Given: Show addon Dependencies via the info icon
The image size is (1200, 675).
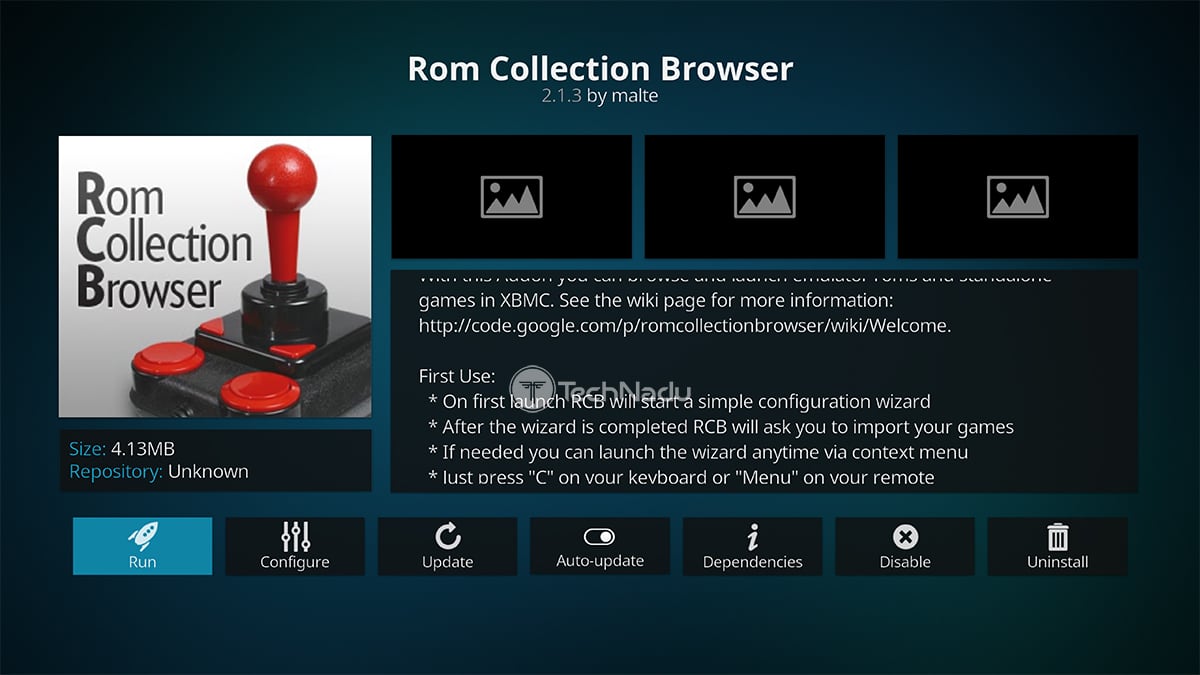Looking at the screenshot, I should tap(752, 546).
